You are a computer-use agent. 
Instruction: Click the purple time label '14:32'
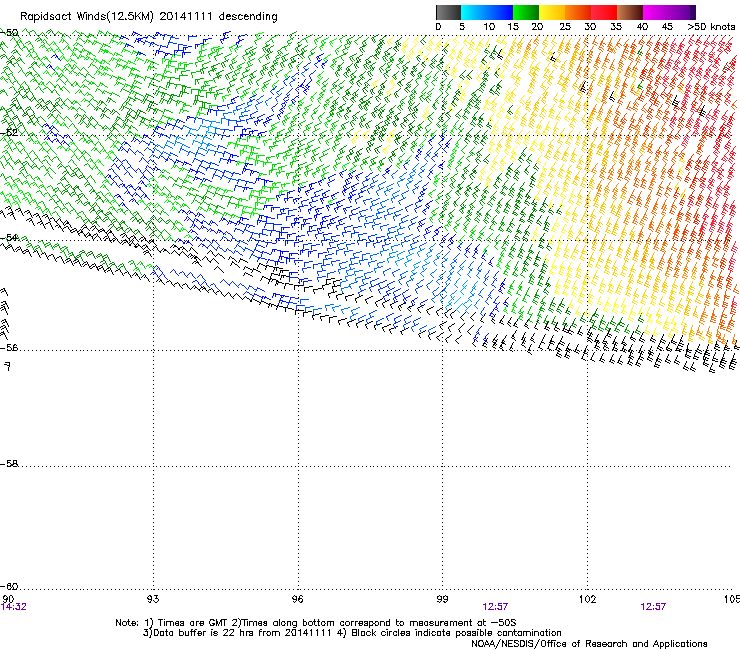click(14, 607)
